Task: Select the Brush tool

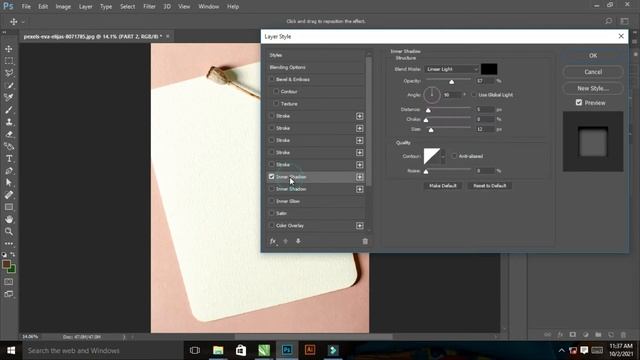Action: point(9,110)
